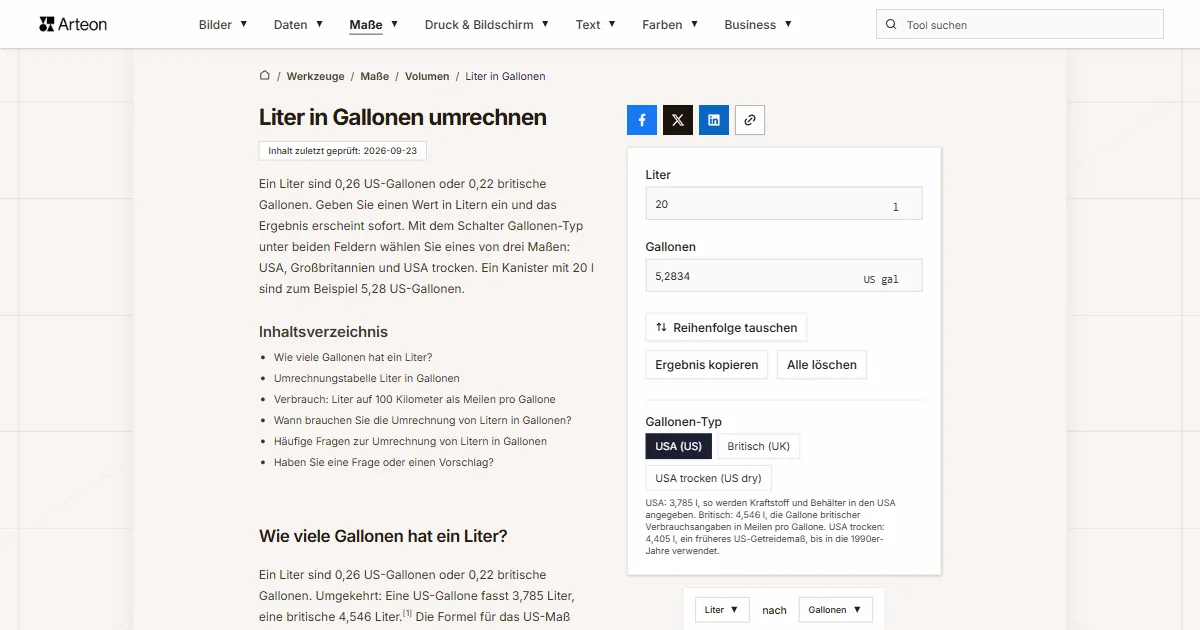Click Reihenfolge tauschen button
Viewport: 1200px width, 630px height.
(x=726, y=327)
